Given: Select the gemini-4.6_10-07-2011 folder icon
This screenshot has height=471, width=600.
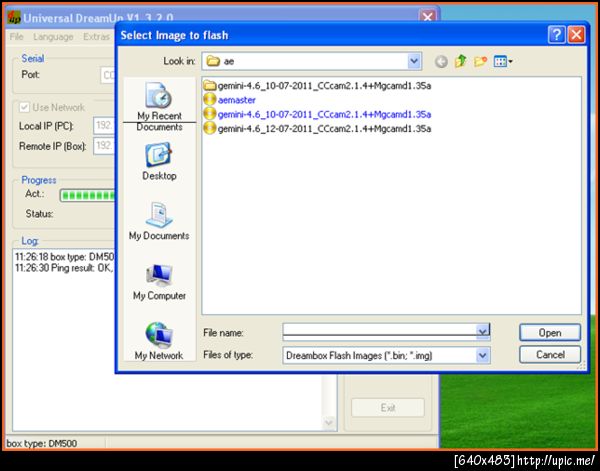Looking at the screenshot, I should [210, 85].
